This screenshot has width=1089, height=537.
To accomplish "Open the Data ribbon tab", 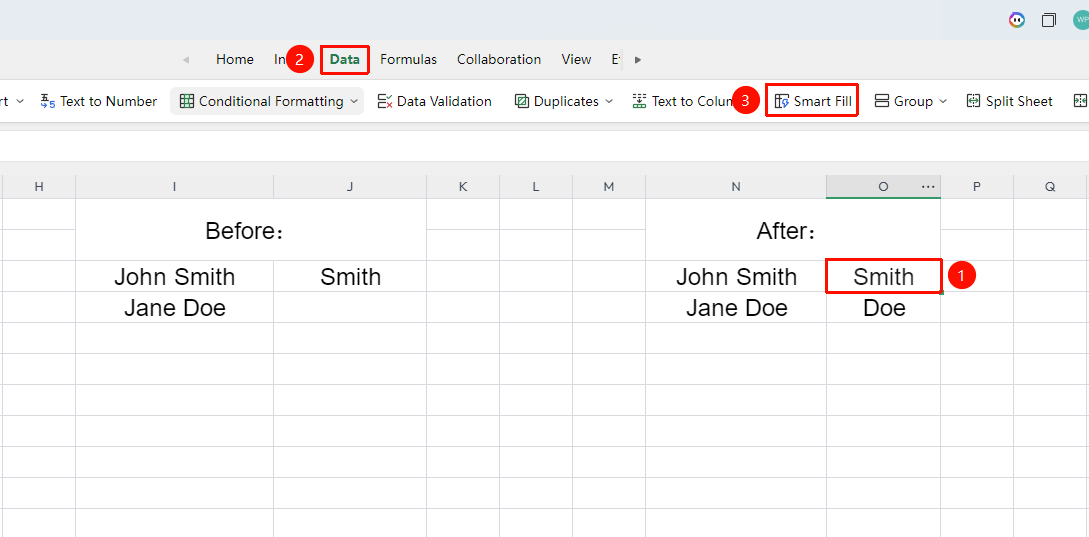I will pos(344,60).
